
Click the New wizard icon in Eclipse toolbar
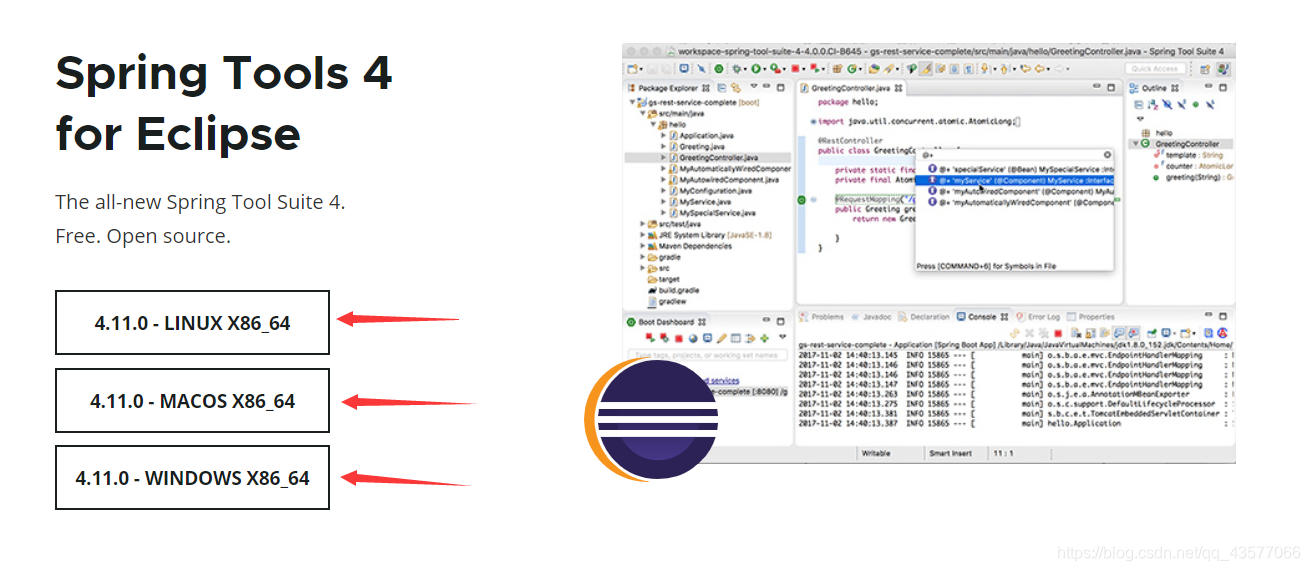pos(631,69)
